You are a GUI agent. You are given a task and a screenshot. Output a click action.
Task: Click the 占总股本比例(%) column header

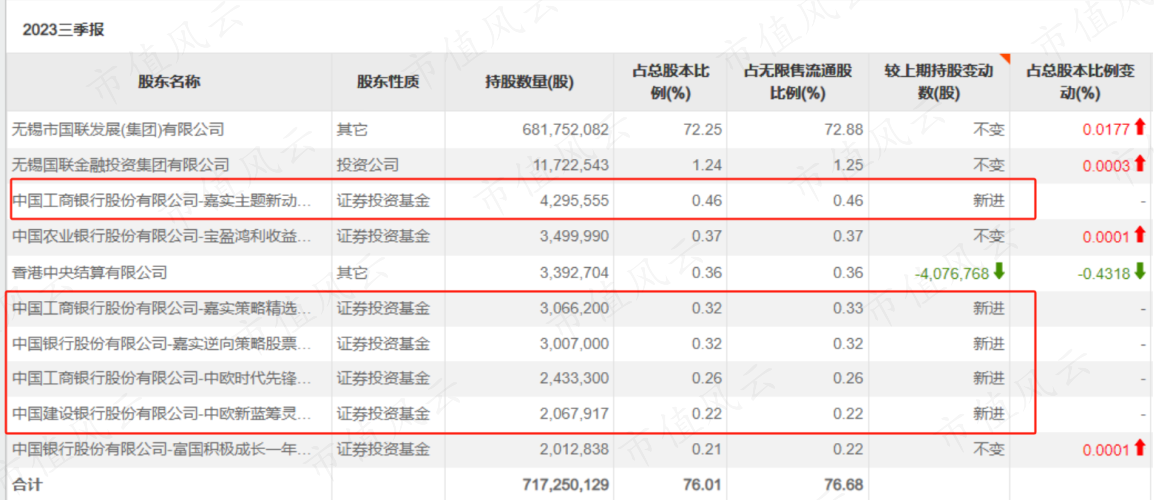[x=670, y=82]
